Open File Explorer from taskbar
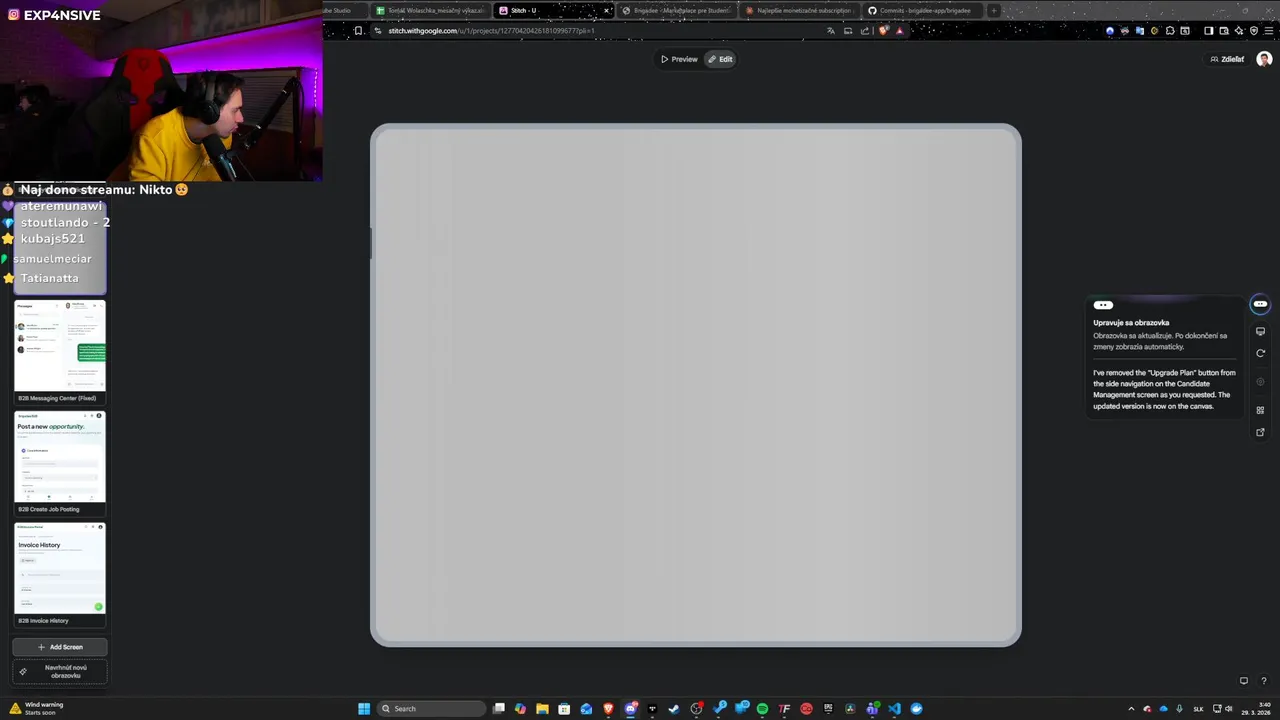This screenshot has height=720, width=1280. (x=542, y=709)
